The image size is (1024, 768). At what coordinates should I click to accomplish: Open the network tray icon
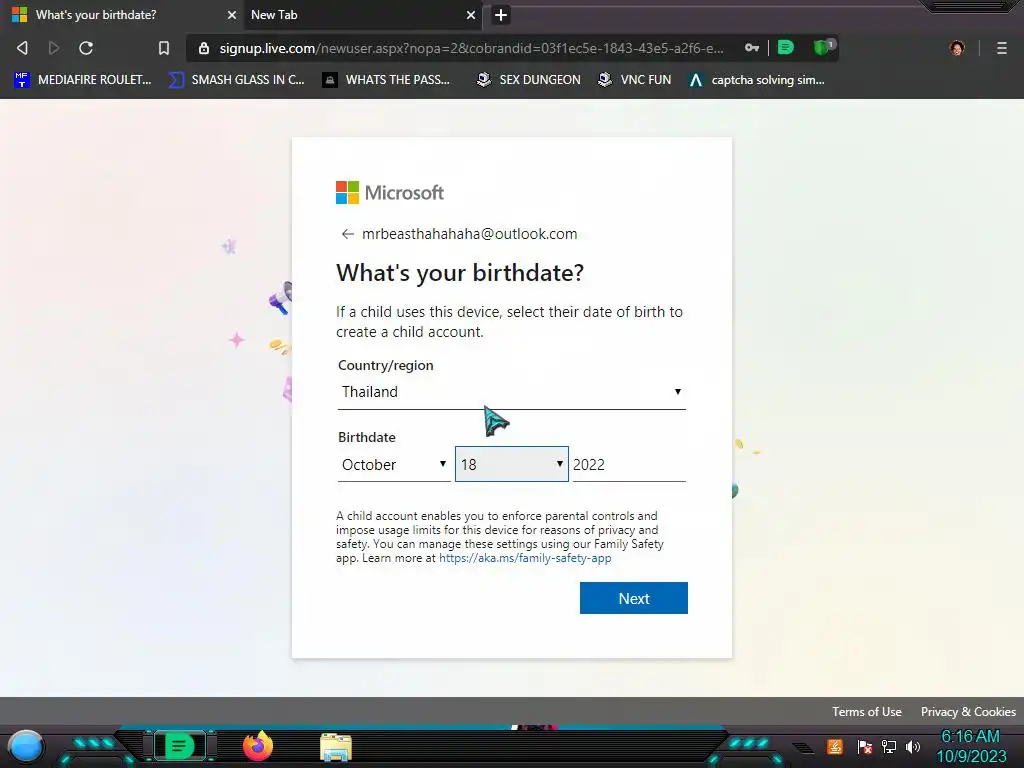coord(889,746)
